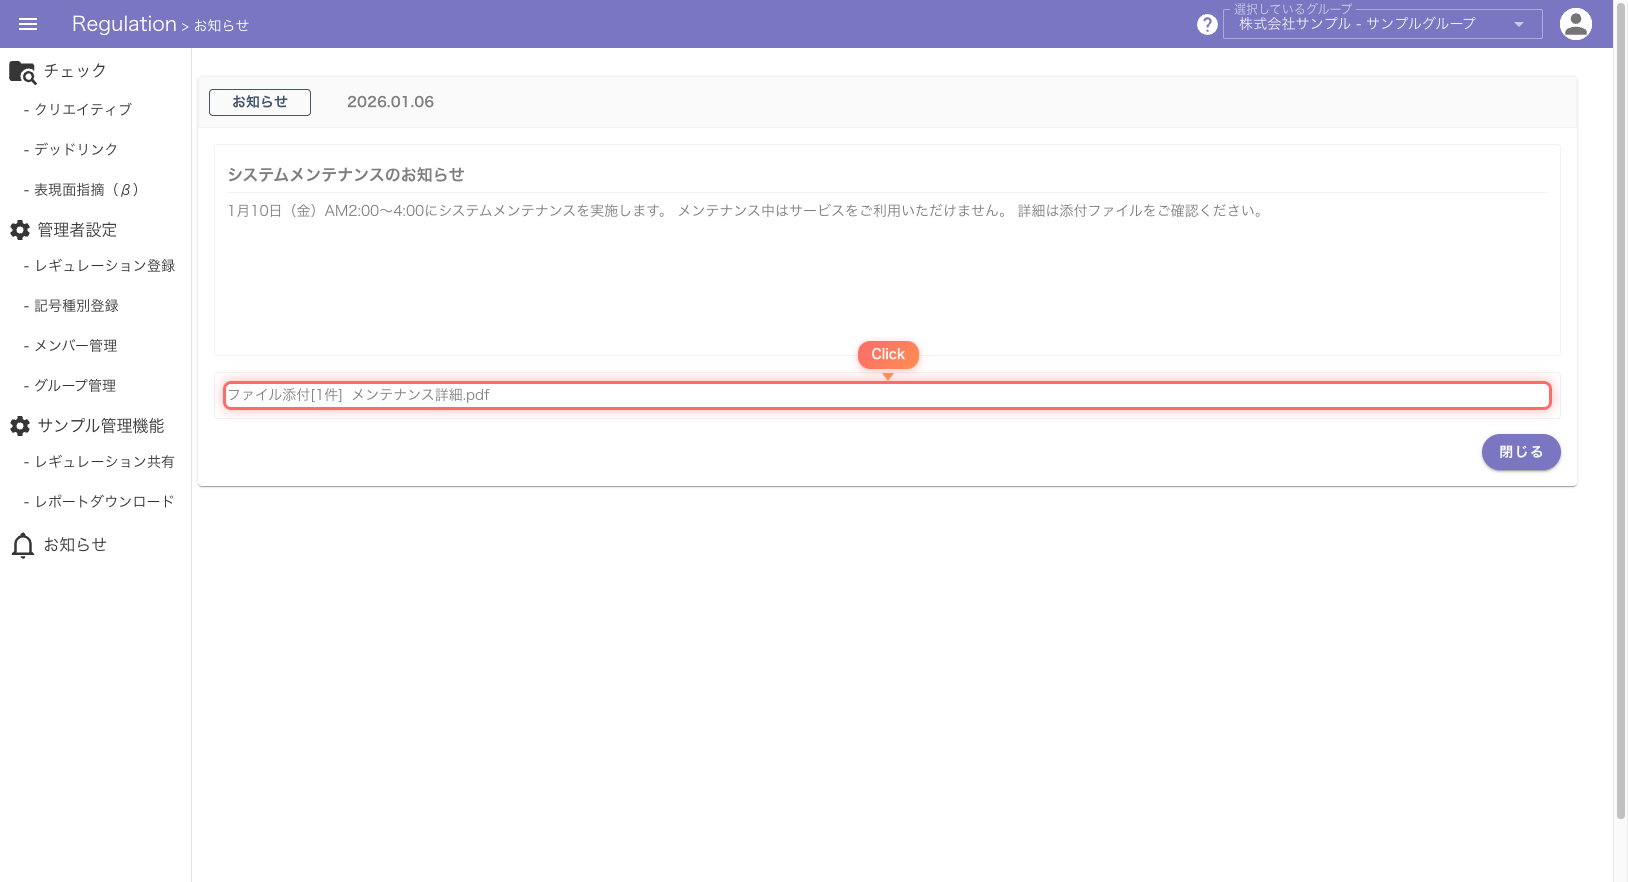Open the 株式会社サンプル group selector
The width and height of the screenshot is (1628, 882).
click(x=1383, y=24)
